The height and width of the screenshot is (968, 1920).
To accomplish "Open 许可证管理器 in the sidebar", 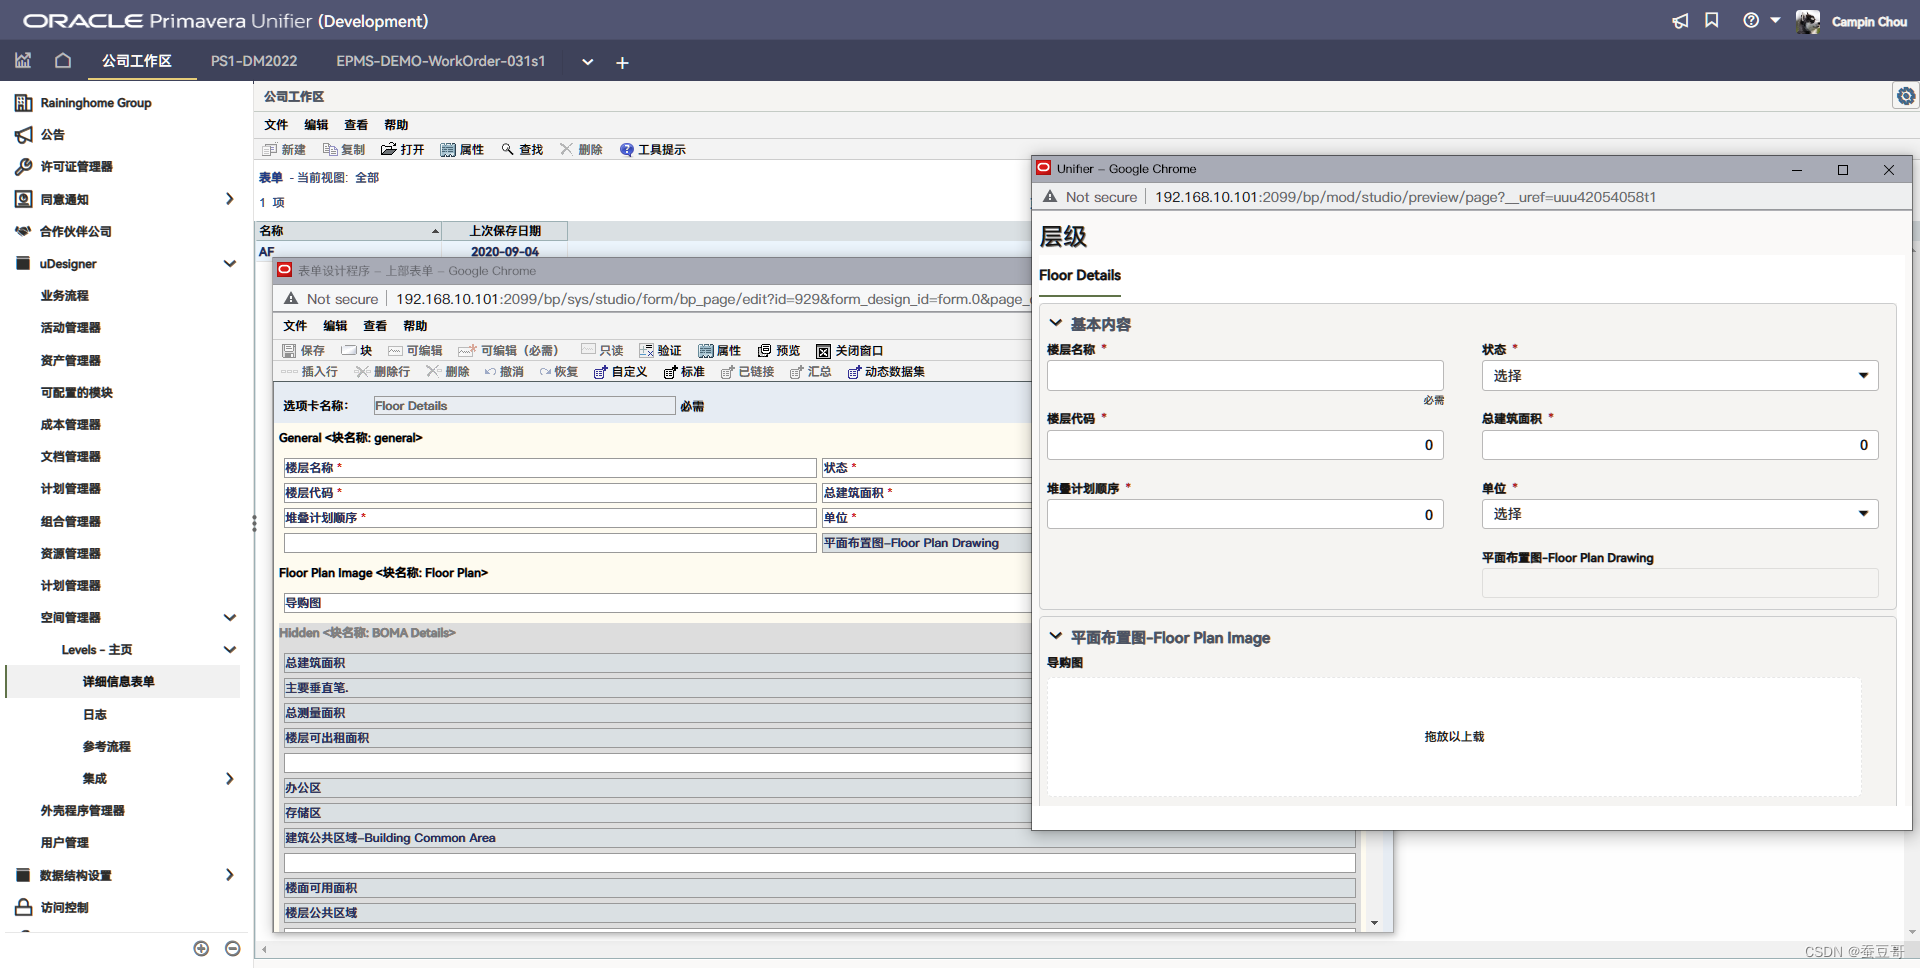I will pyautogui.click(x=76, y=167).
